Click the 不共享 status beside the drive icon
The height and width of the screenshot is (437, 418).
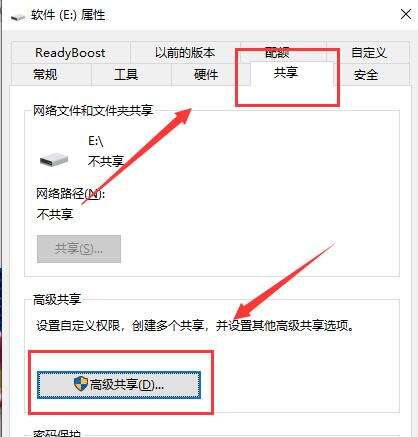pyautogui.click(x=106, y=161)
